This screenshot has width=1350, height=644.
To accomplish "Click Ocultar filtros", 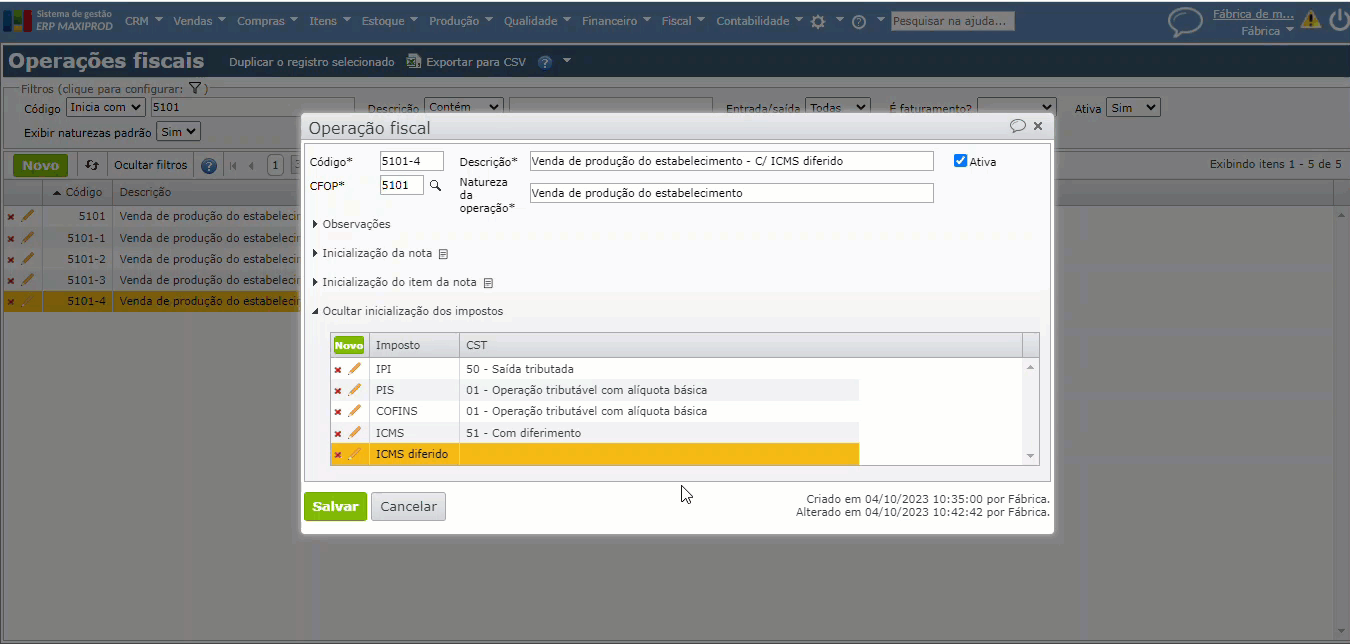I will click(x=150, y=165).
